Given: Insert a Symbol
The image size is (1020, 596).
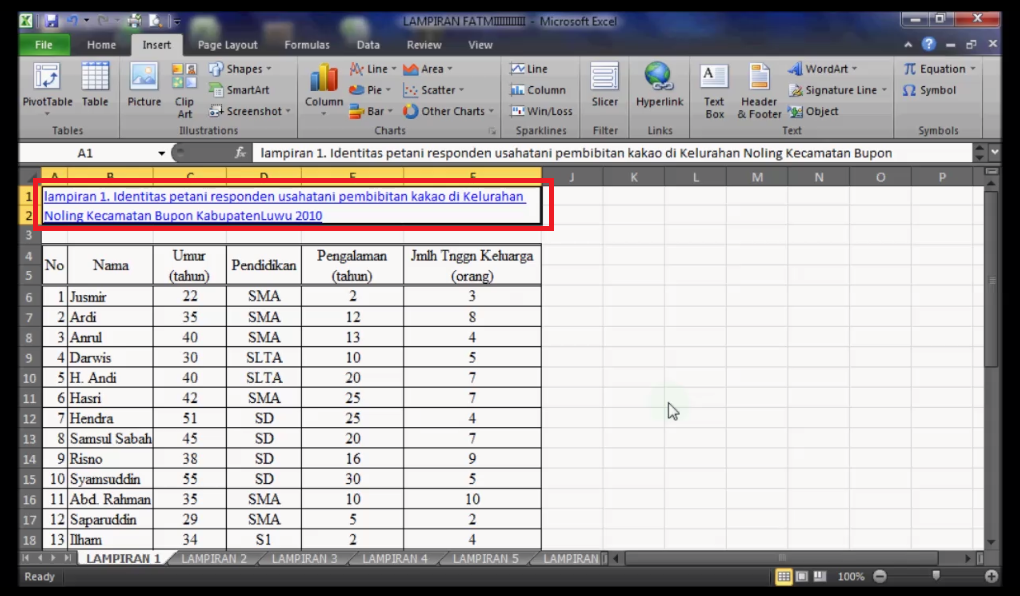Looking at the screenshot, I should (929, 90).
